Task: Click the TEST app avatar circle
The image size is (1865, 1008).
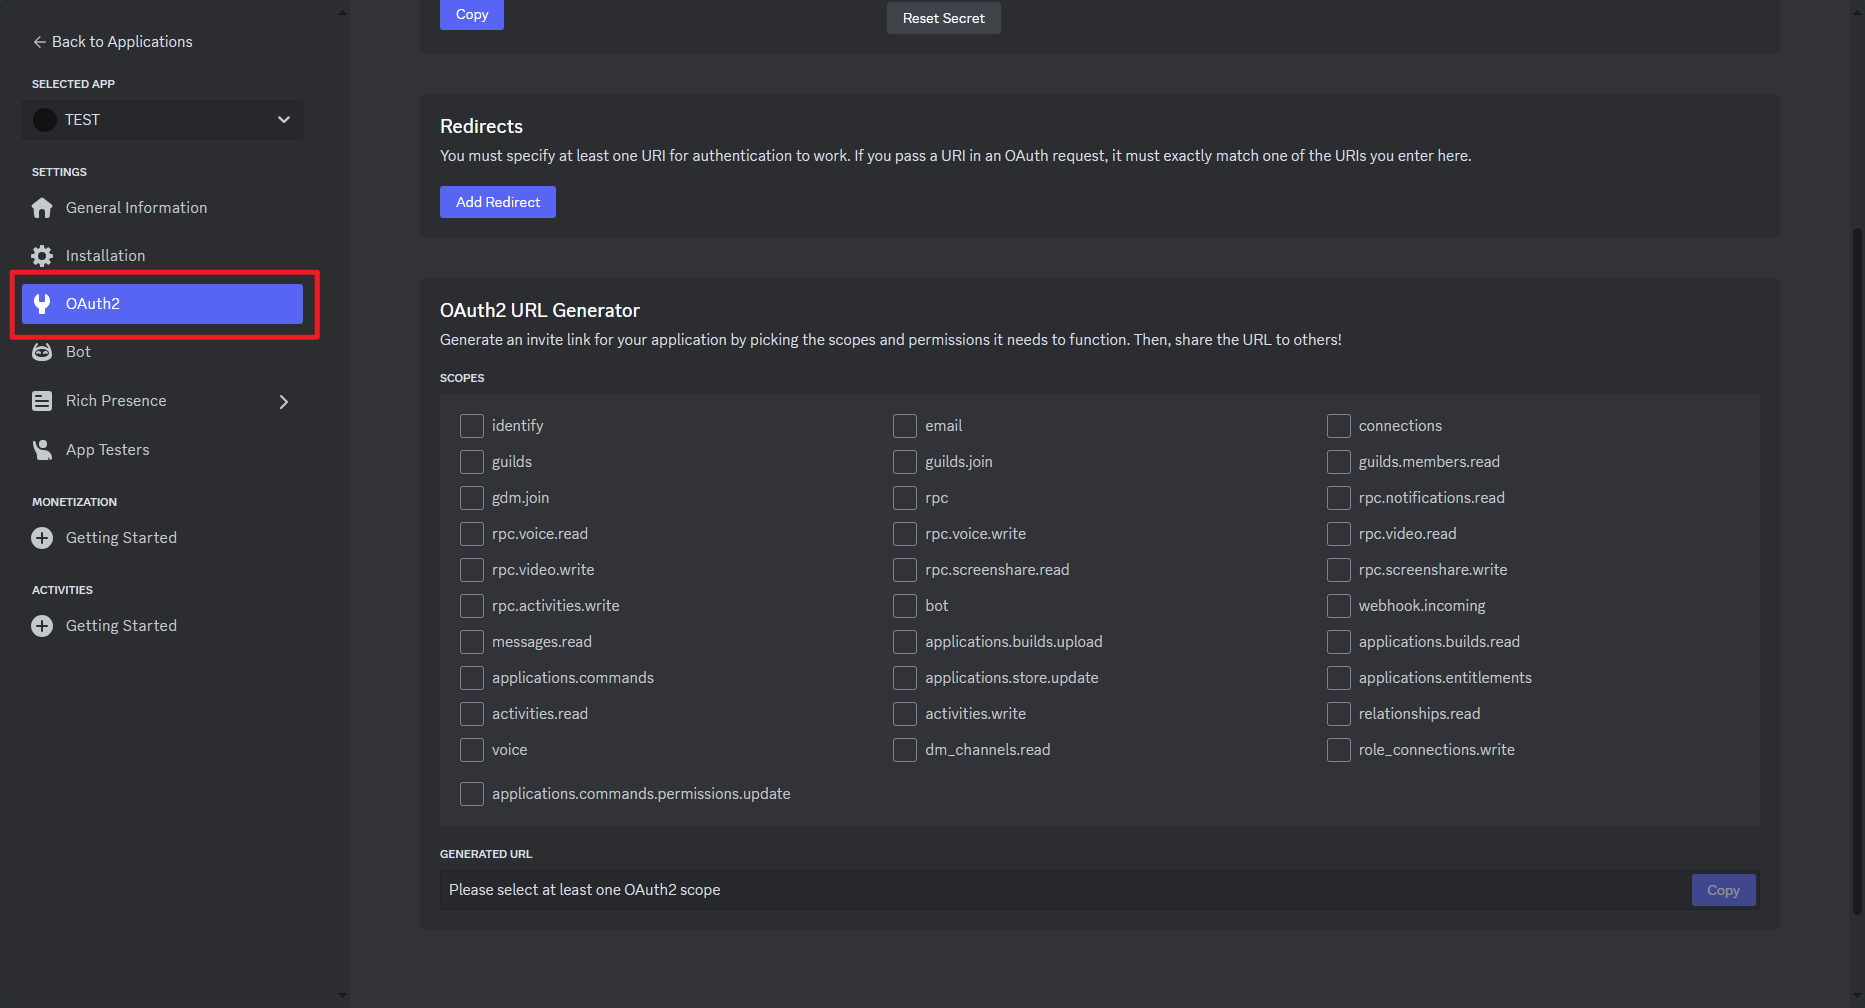Action: pos(45,120)
